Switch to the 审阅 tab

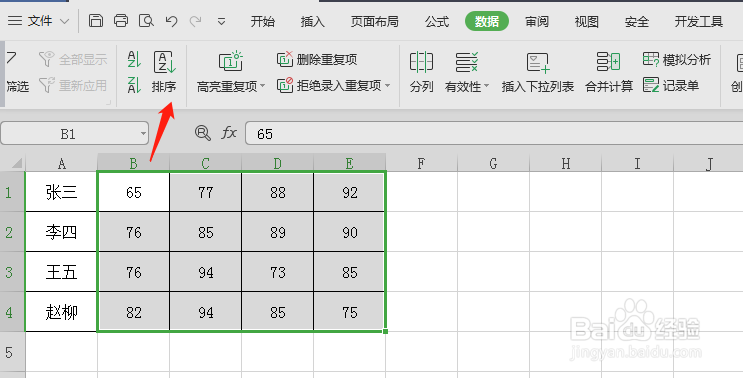pos(536,22)
